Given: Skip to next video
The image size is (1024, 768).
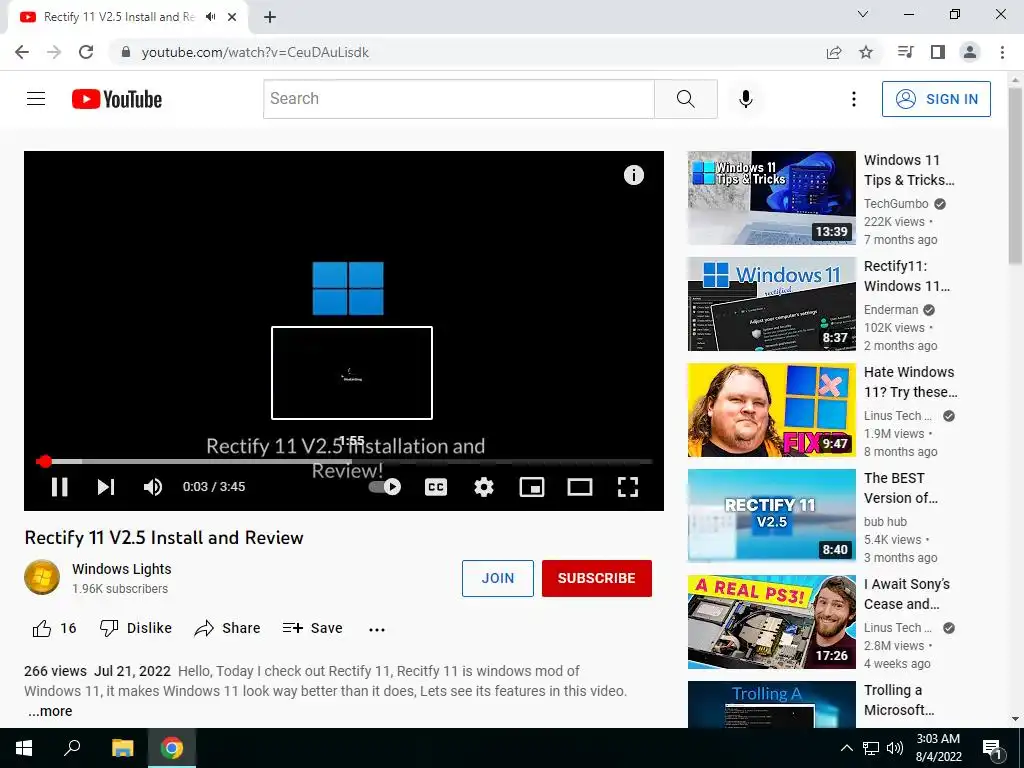Looking at the screenshot, I should click(x=106, y=487).
